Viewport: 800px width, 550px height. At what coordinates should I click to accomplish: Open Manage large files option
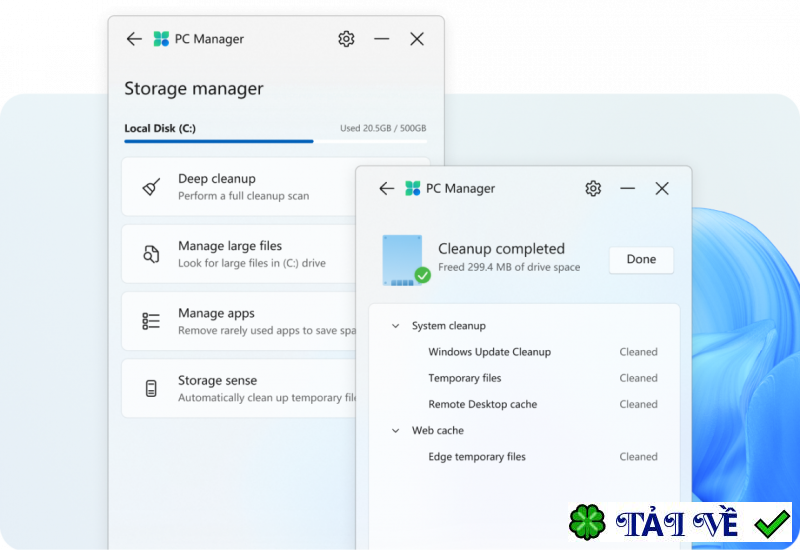click(x=239, y=254)
